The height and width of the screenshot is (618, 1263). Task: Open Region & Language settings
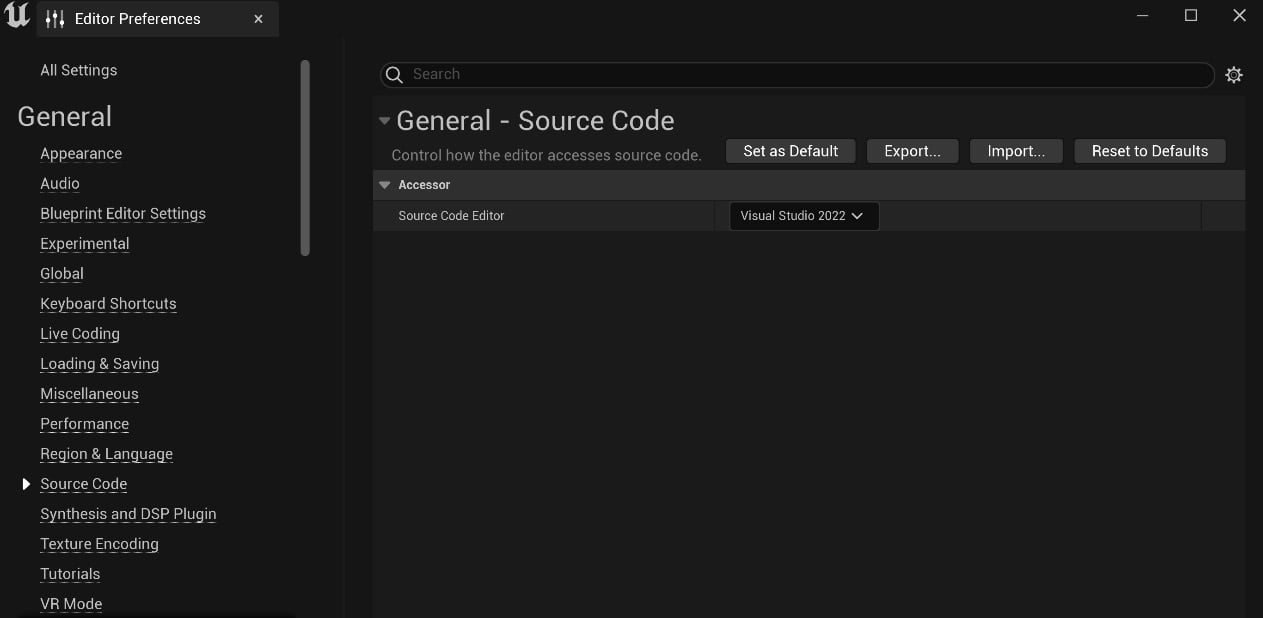pos(106,454)
